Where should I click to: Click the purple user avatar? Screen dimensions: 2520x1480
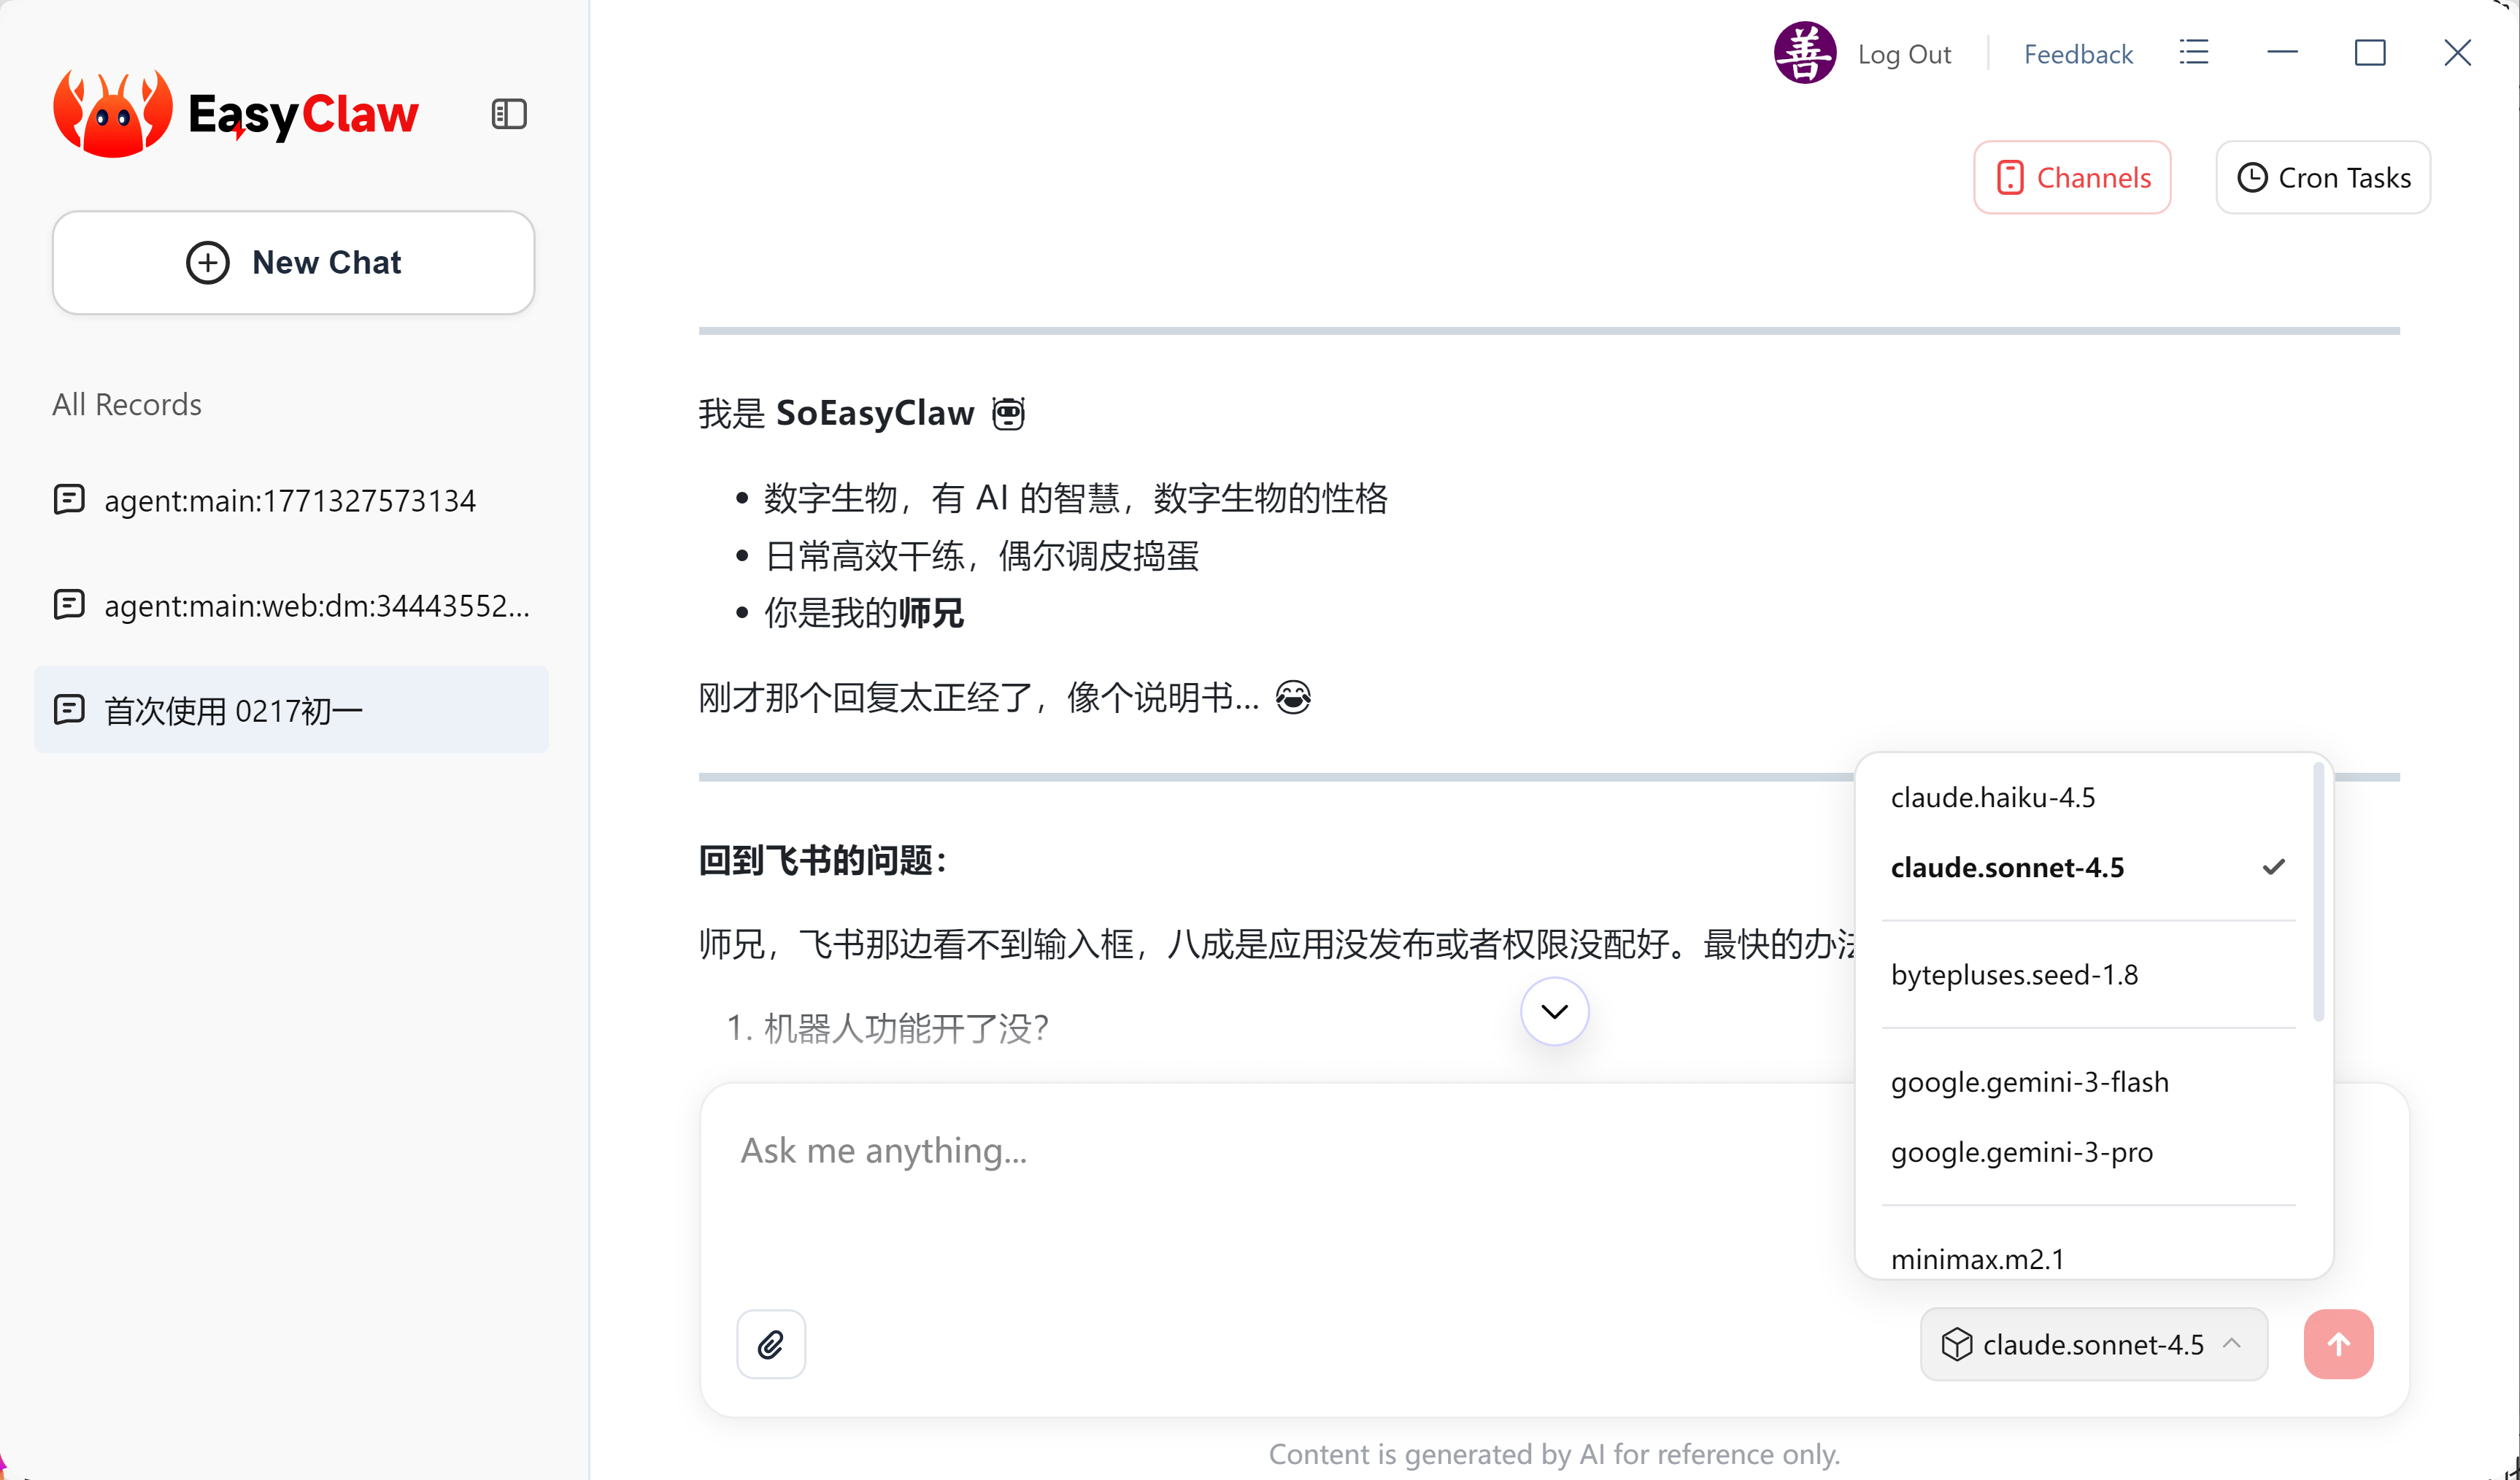click(x=1804, y=53)
